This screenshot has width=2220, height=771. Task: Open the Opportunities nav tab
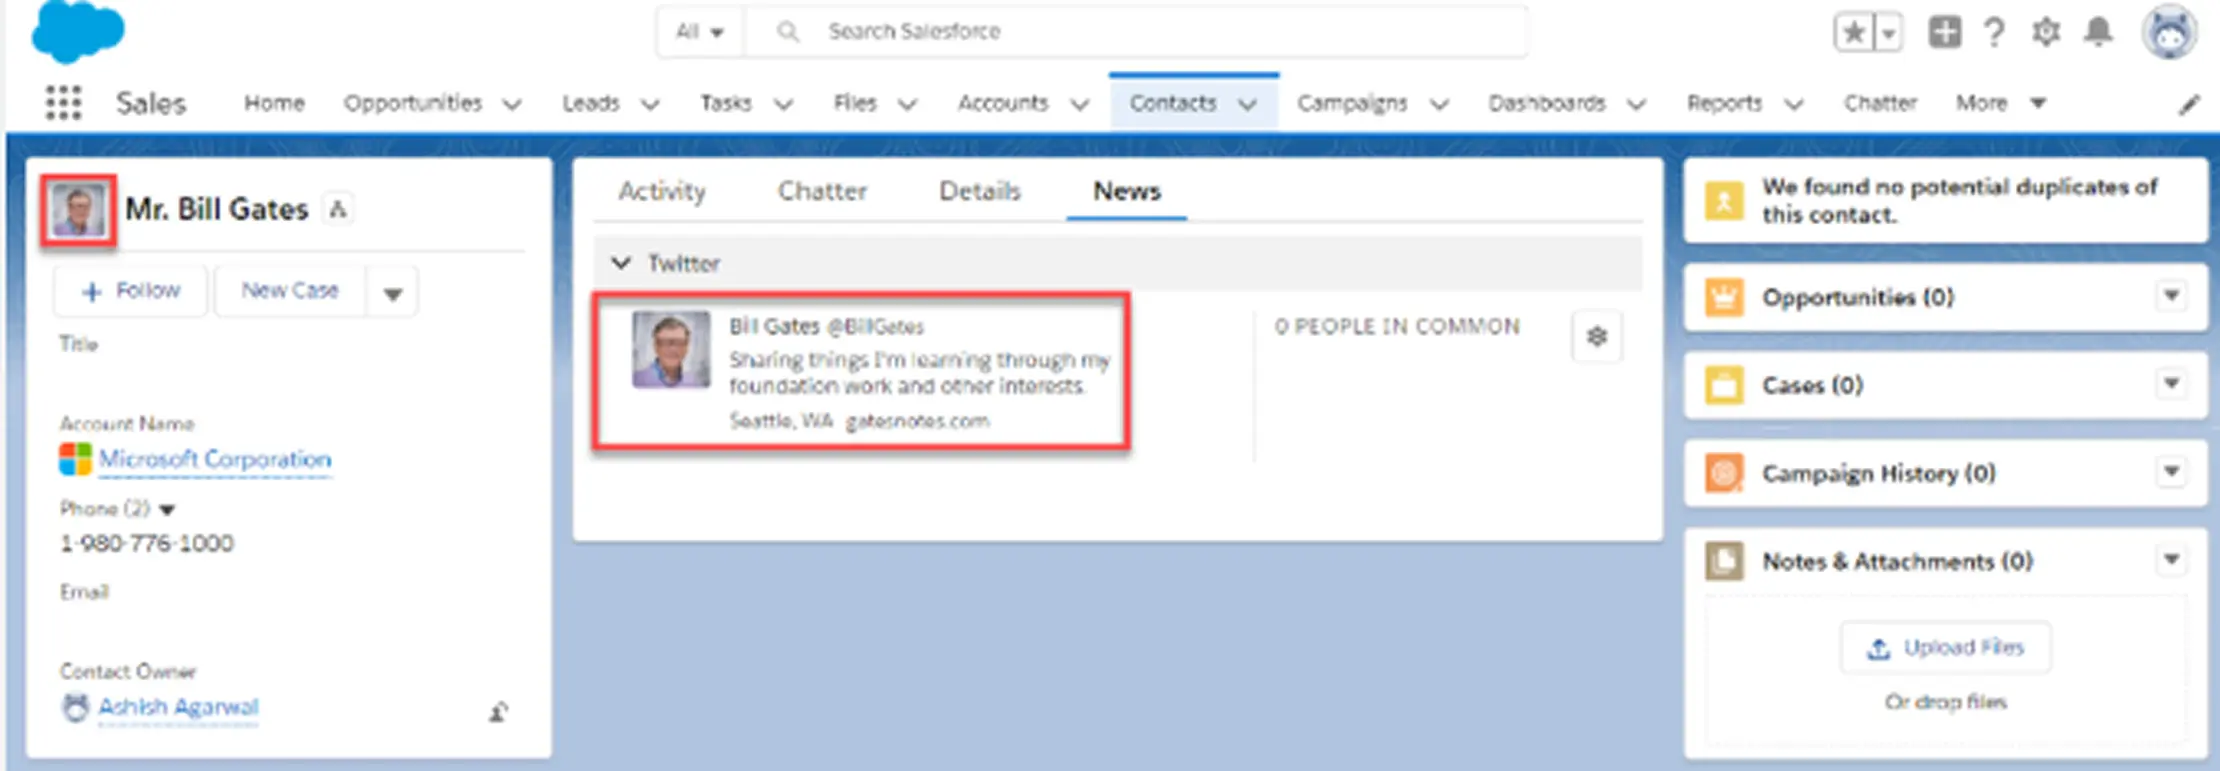click(413, 103)
